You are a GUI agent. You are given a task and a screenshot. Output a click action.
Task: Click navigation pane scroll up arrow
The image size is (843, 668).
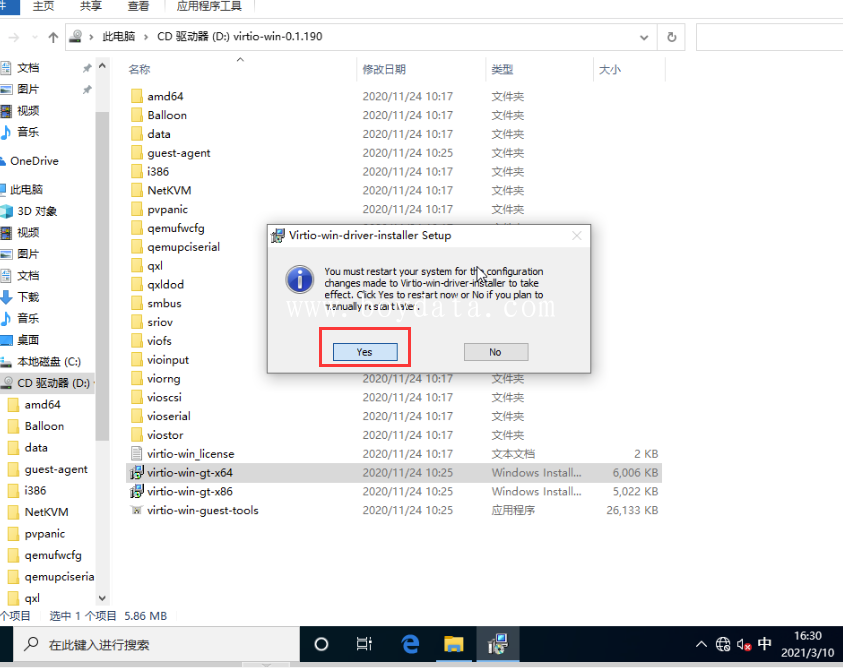pos(102,66)
